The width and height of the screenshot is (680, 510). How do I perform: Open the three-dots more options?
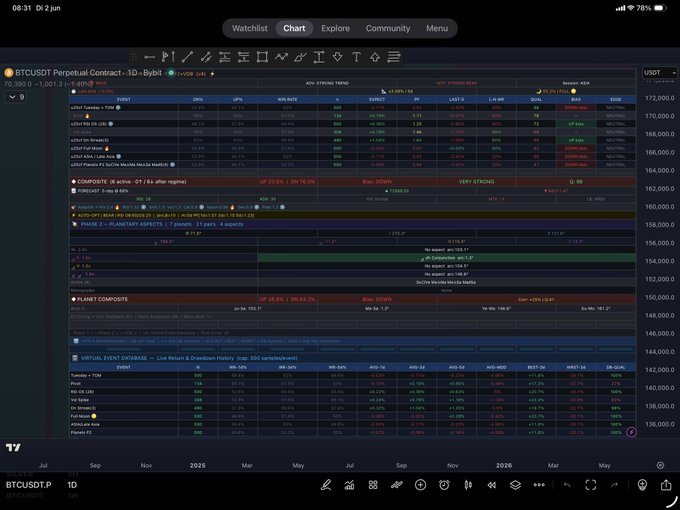click(539, 485)
